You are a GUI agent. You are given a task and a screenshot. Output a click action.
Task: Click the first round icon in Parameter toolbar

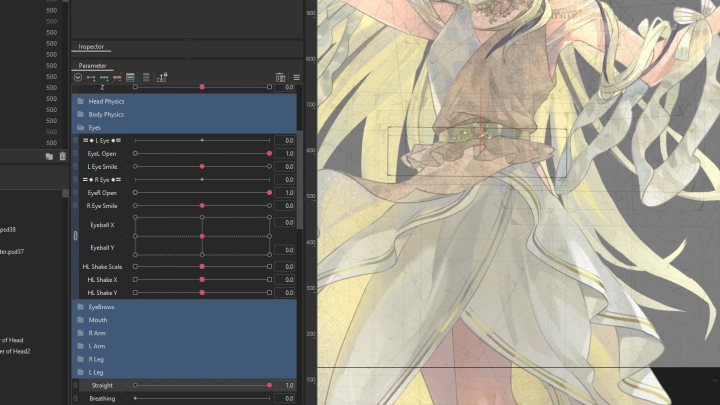[x=78, y=77]
